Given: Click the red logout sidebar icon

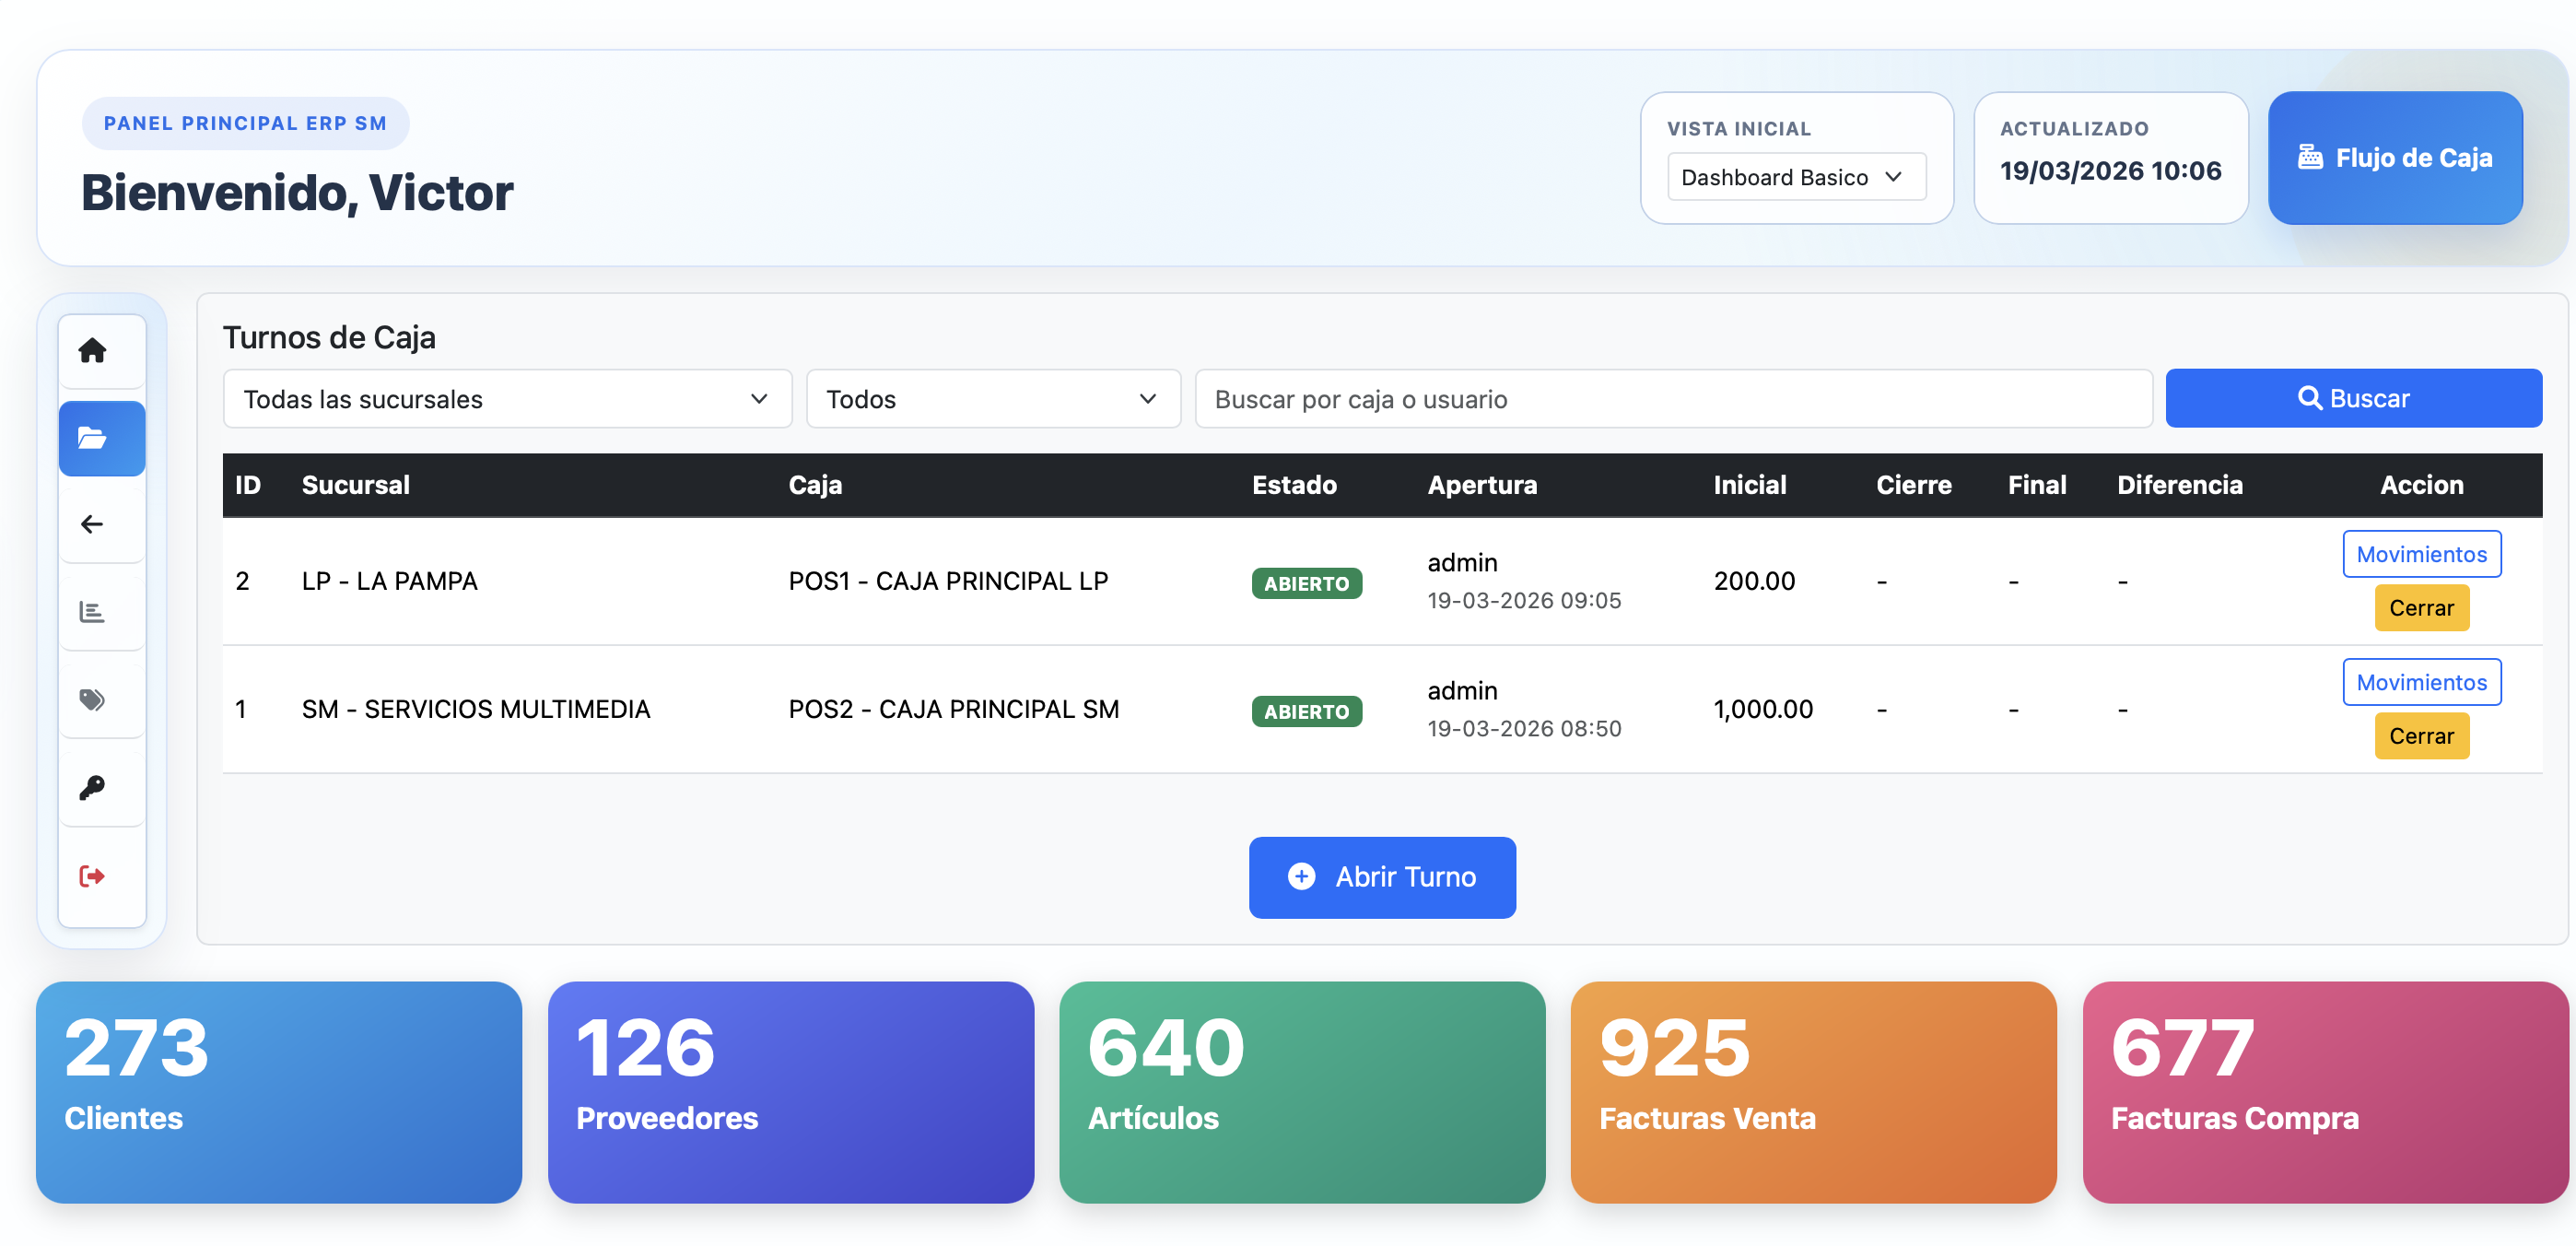Looking at the screenshot, I should (92, 876).
